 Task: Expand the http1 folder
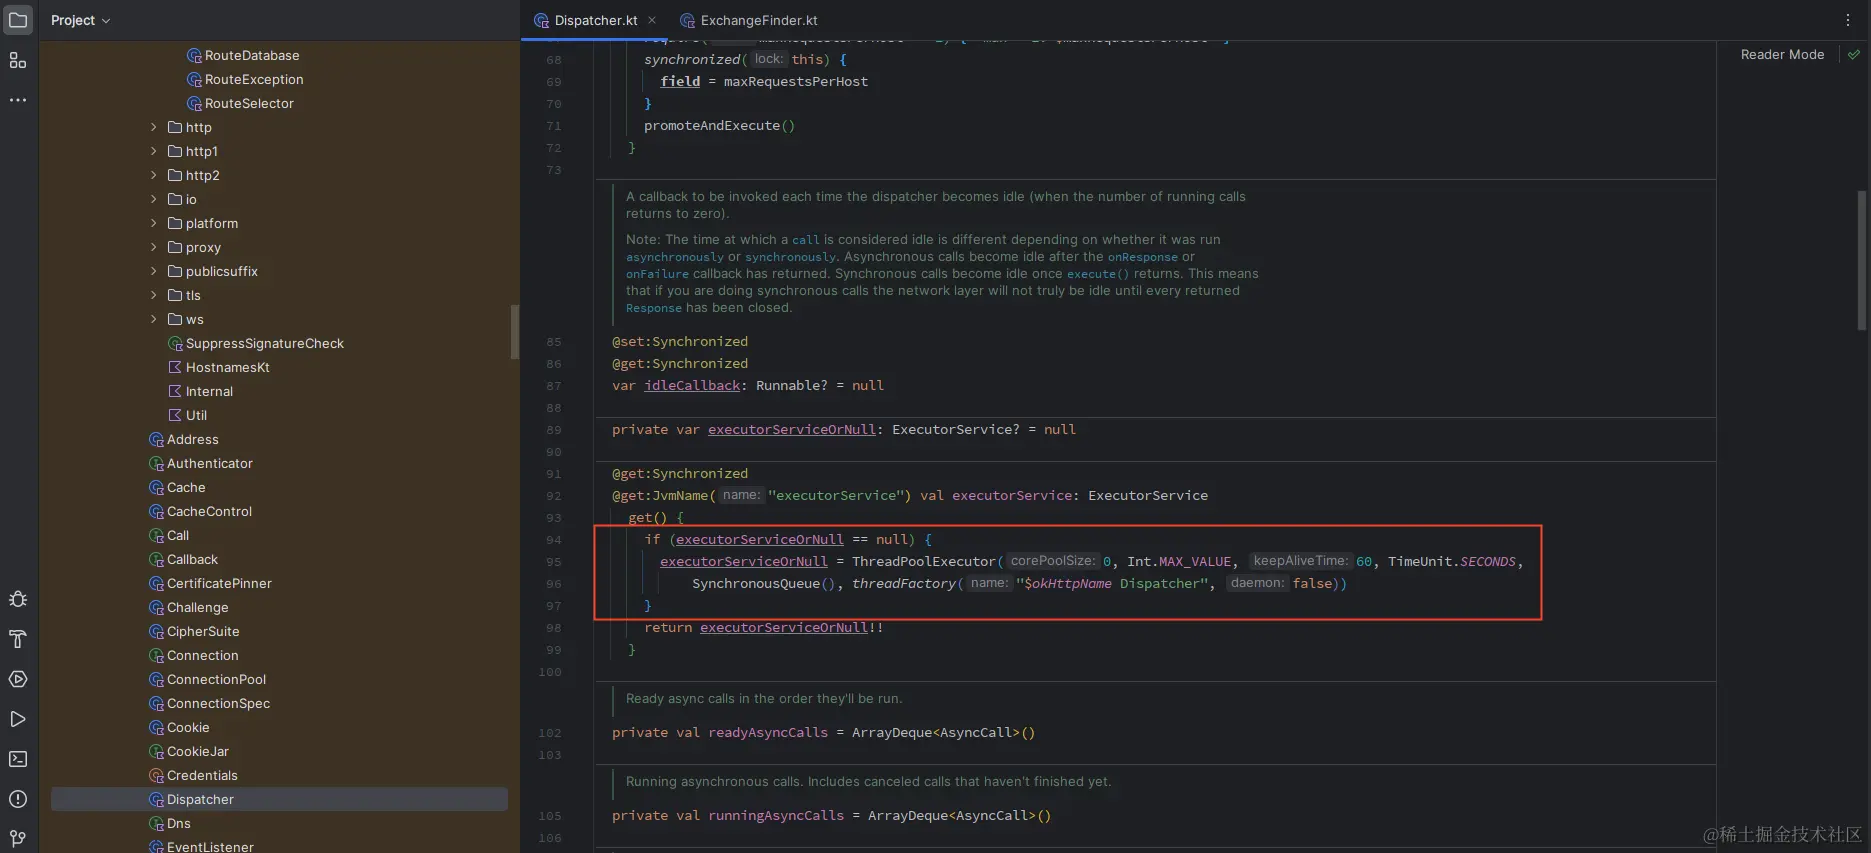(x=153, y=151)
